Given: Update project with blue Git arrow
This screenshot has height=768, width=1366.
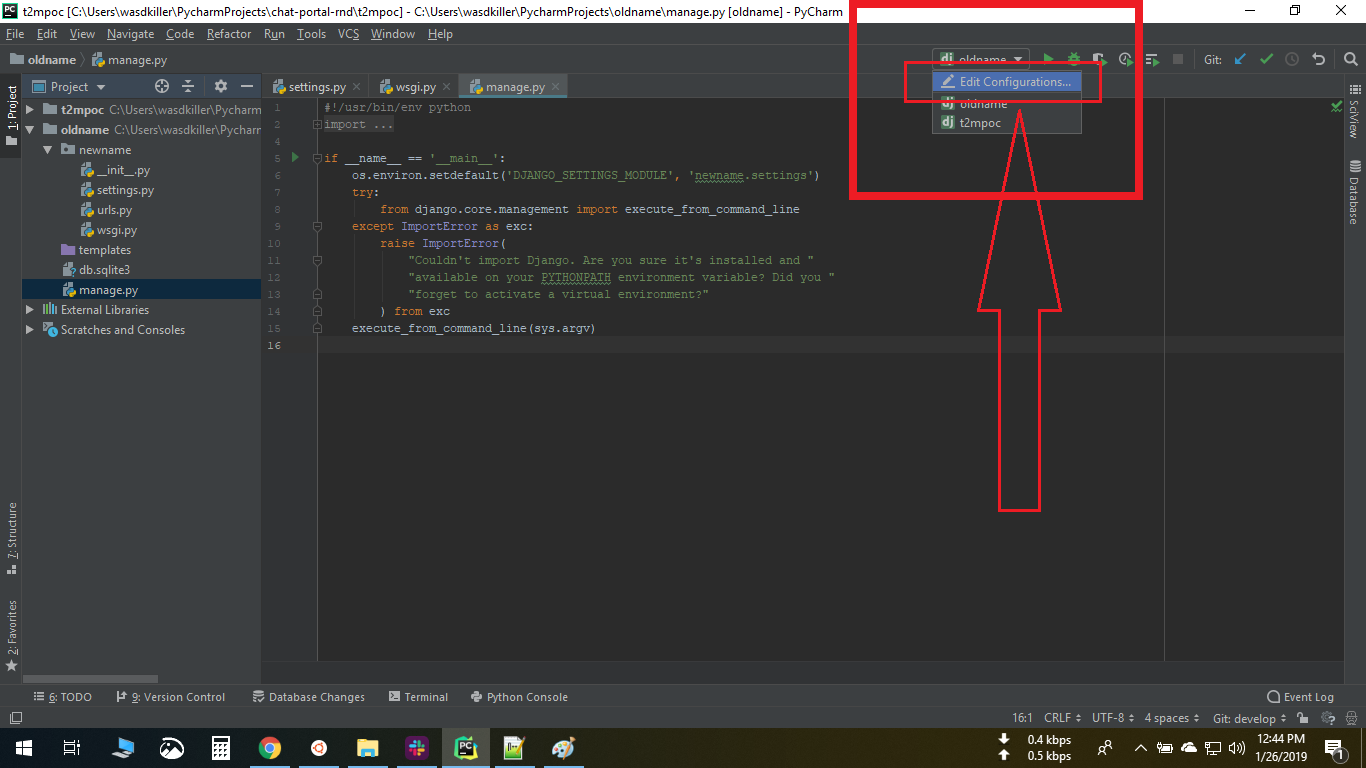Looking at the screenshot, I should tap(1240, 60).
